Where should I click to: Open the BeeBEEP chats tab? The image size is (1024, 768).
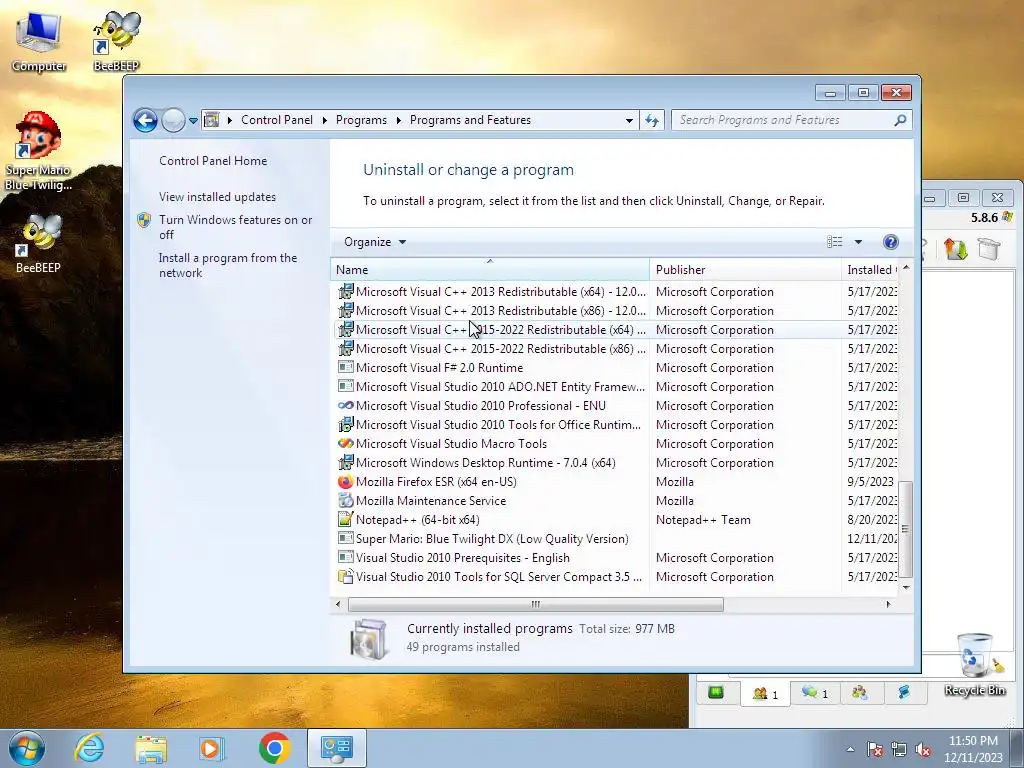tap(815, 693)
